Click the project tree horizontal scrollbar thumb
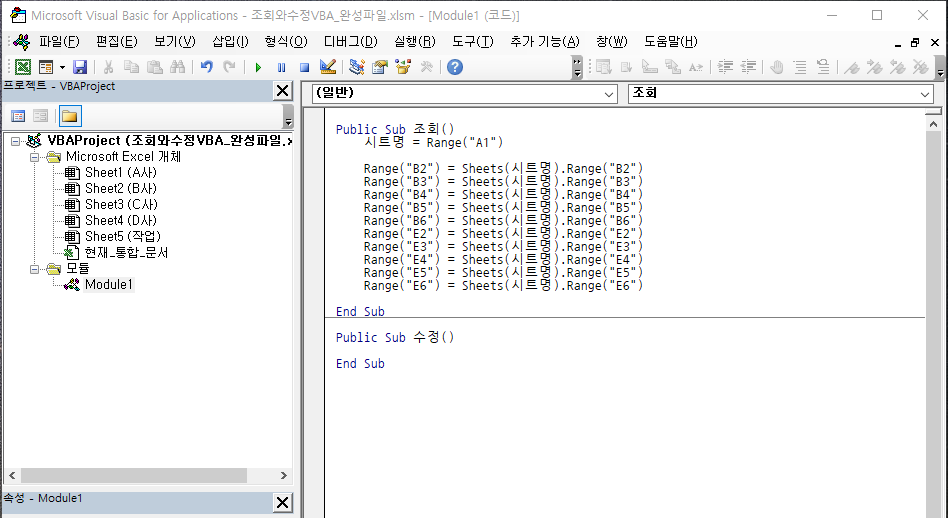This screenshot has height=518, width=948. click(x=134, y=476)
